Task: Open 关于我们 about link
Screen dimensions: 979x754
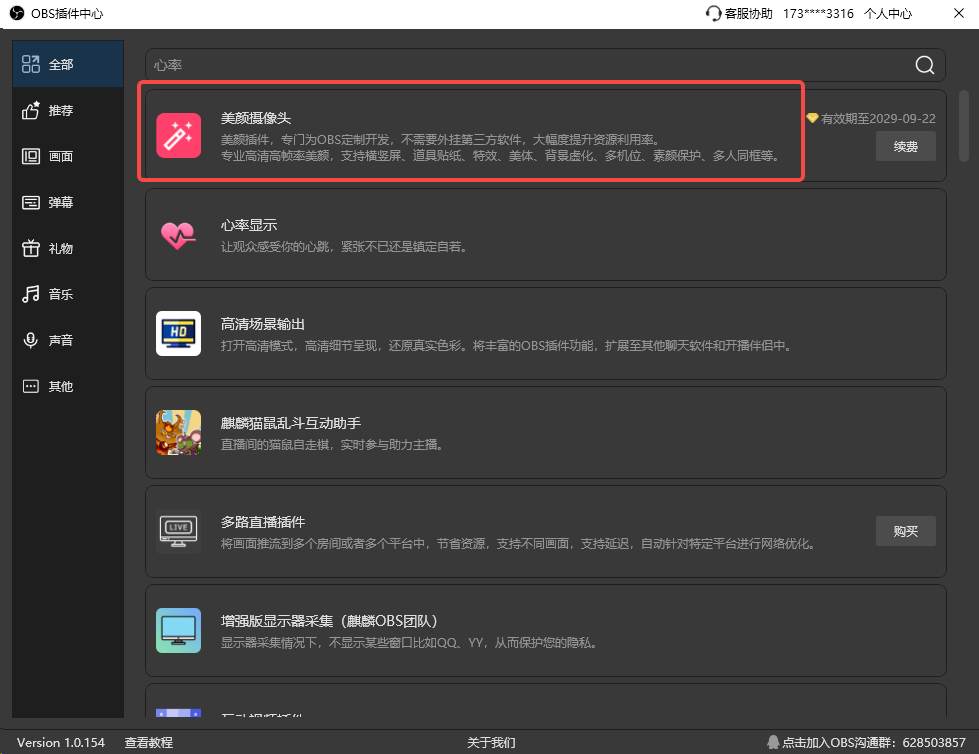Action: click(x=491, y=742)
